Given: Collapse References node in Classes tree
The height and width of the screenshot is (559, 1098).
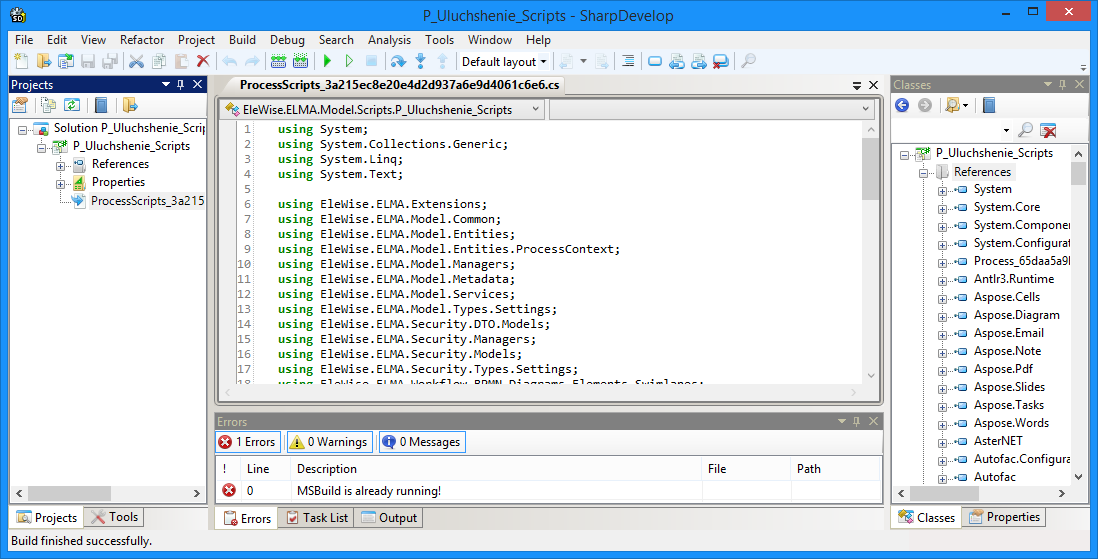Looking at the screenshot, I should (x=923, y=173).
